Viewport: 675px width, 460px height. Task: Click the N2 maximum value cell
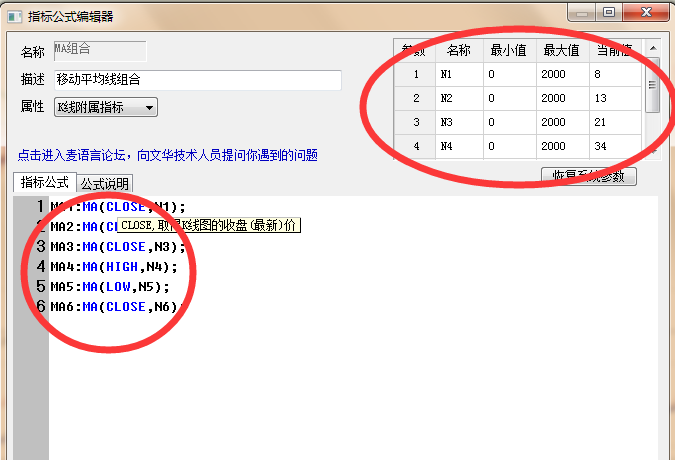click(x=562, y=98)
